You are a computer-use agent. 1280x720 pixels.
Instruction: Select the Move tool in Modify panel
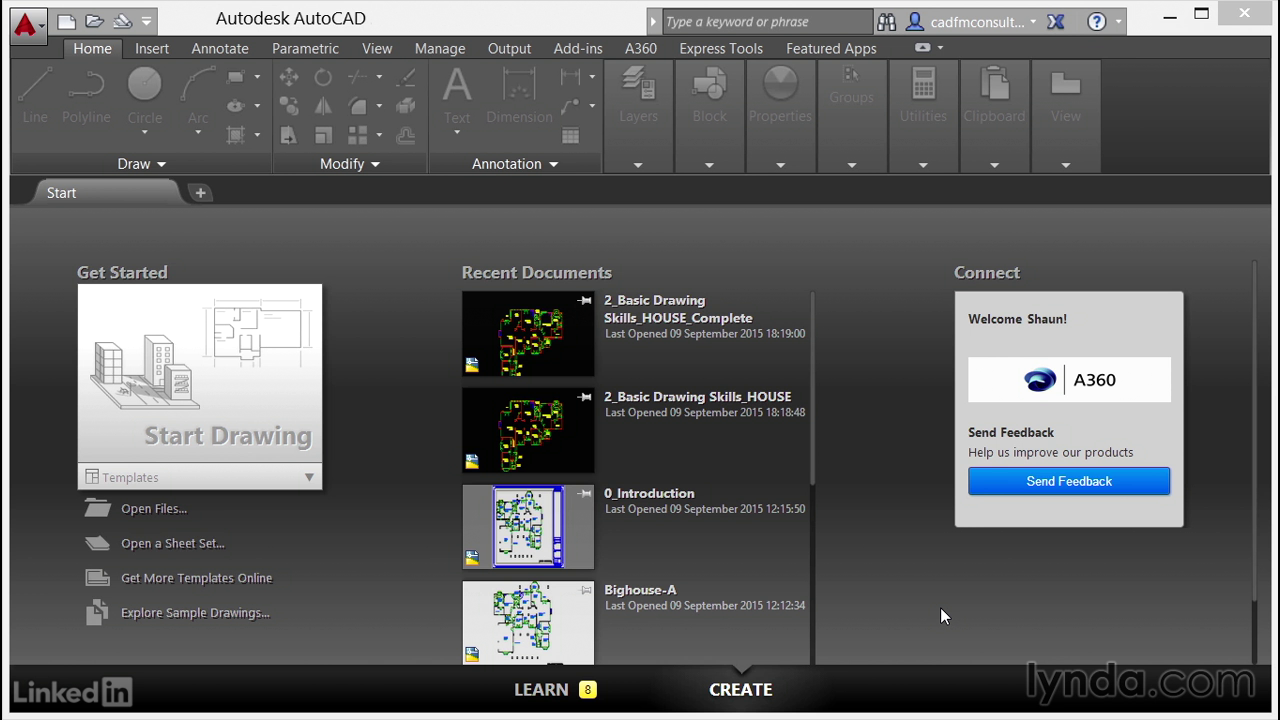pyautogui.click(x=289, y=77)
